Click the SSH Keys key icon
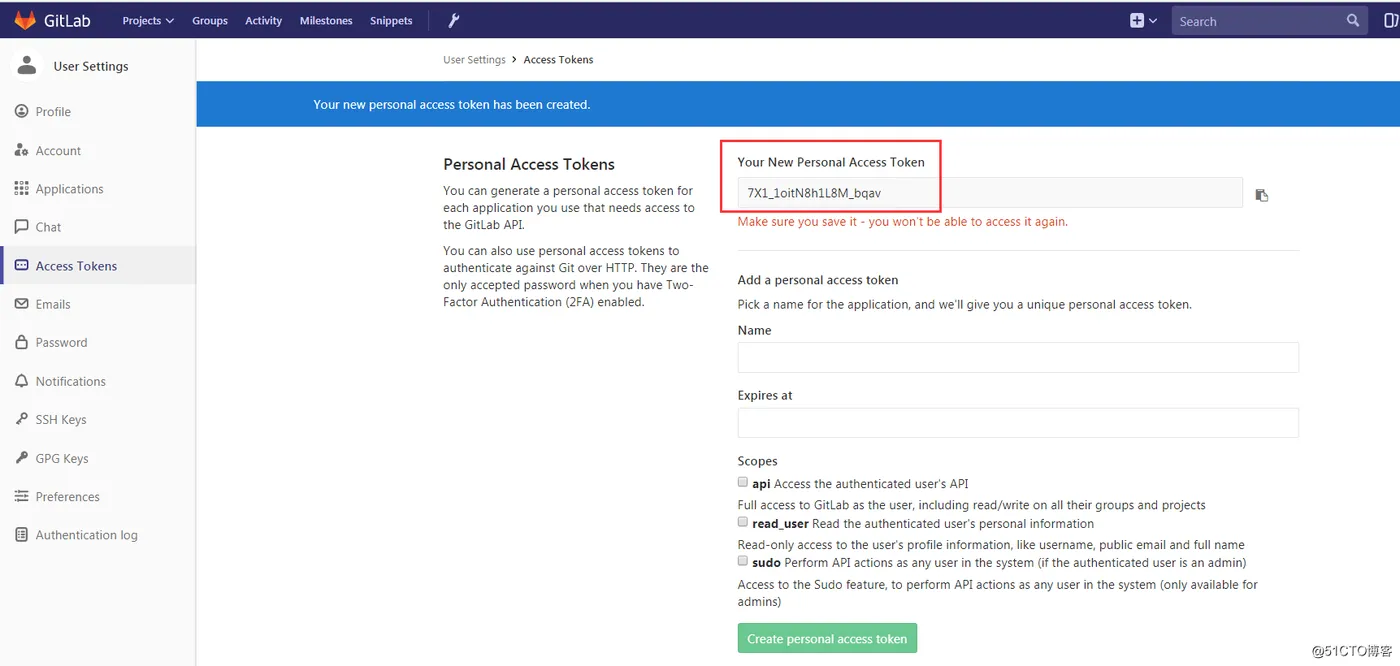1400x666 pixels. point(22,419)
